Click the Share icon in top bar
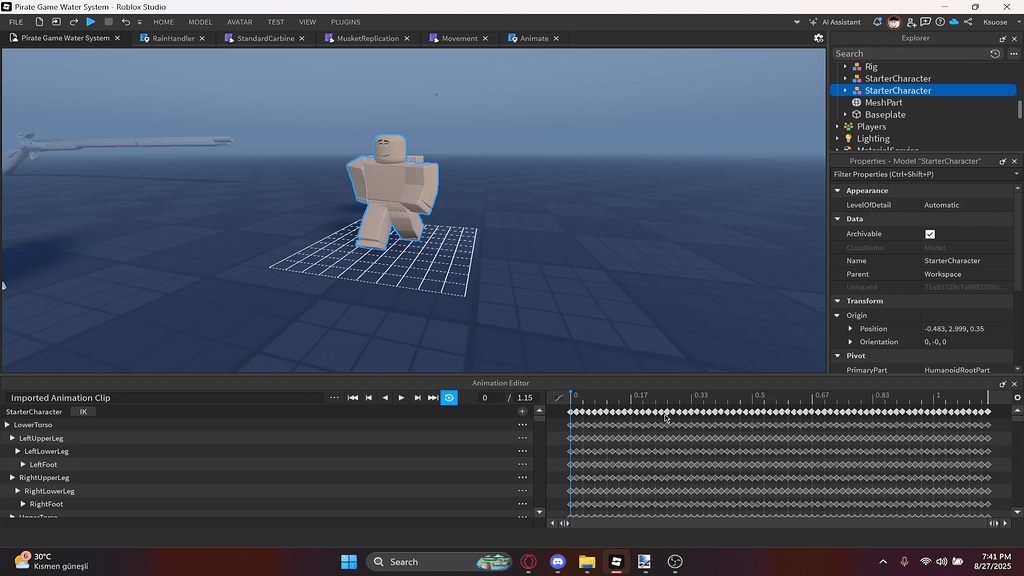 click(968, 22)
